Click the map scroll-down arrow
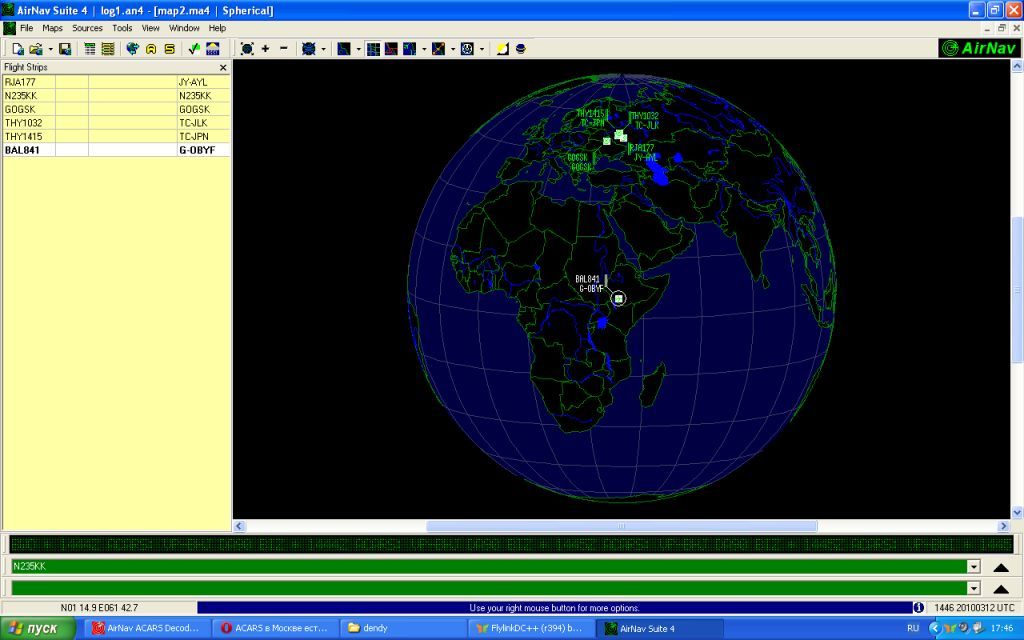Viewport: 1024px width, 640px height. point(1017,513)
